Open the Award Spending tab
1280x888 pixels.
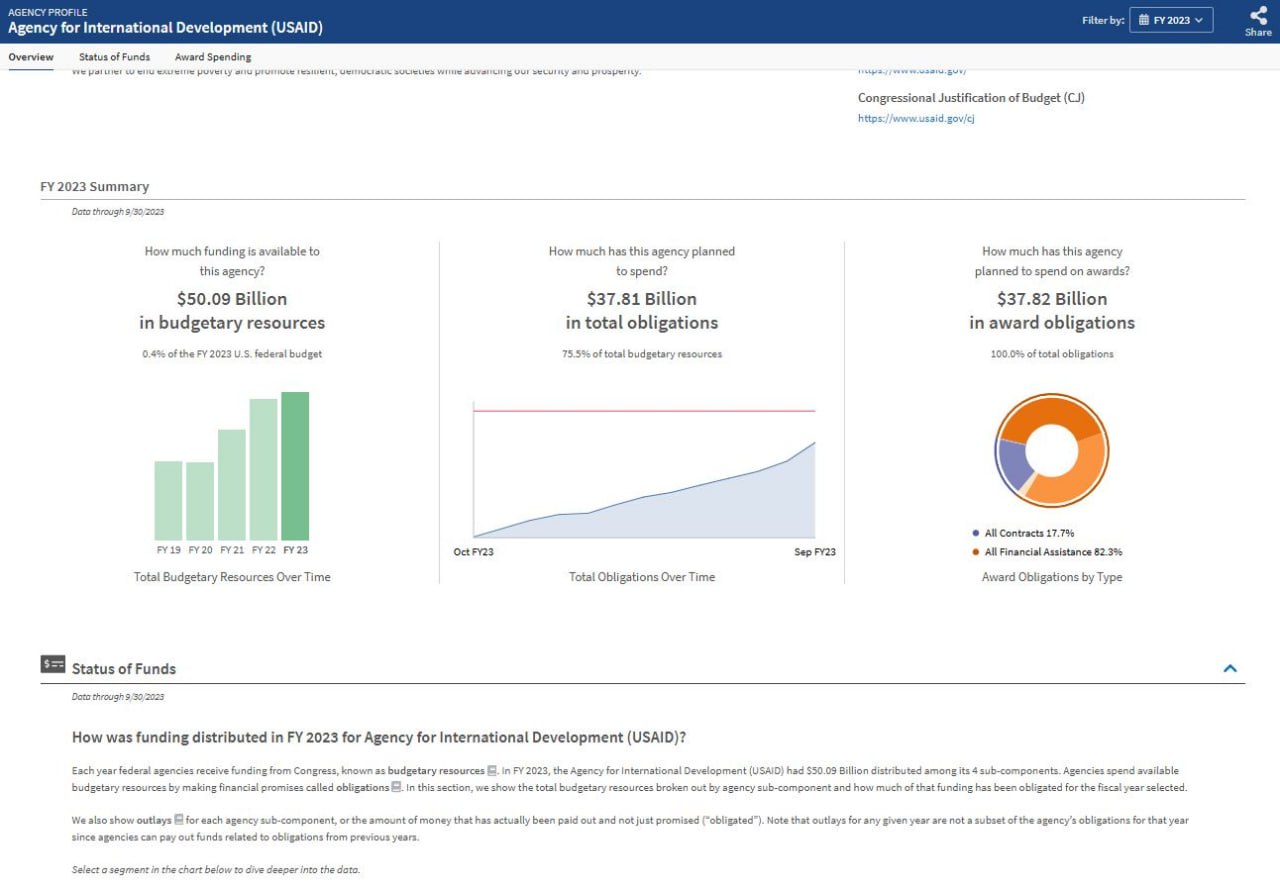(213, 57)
